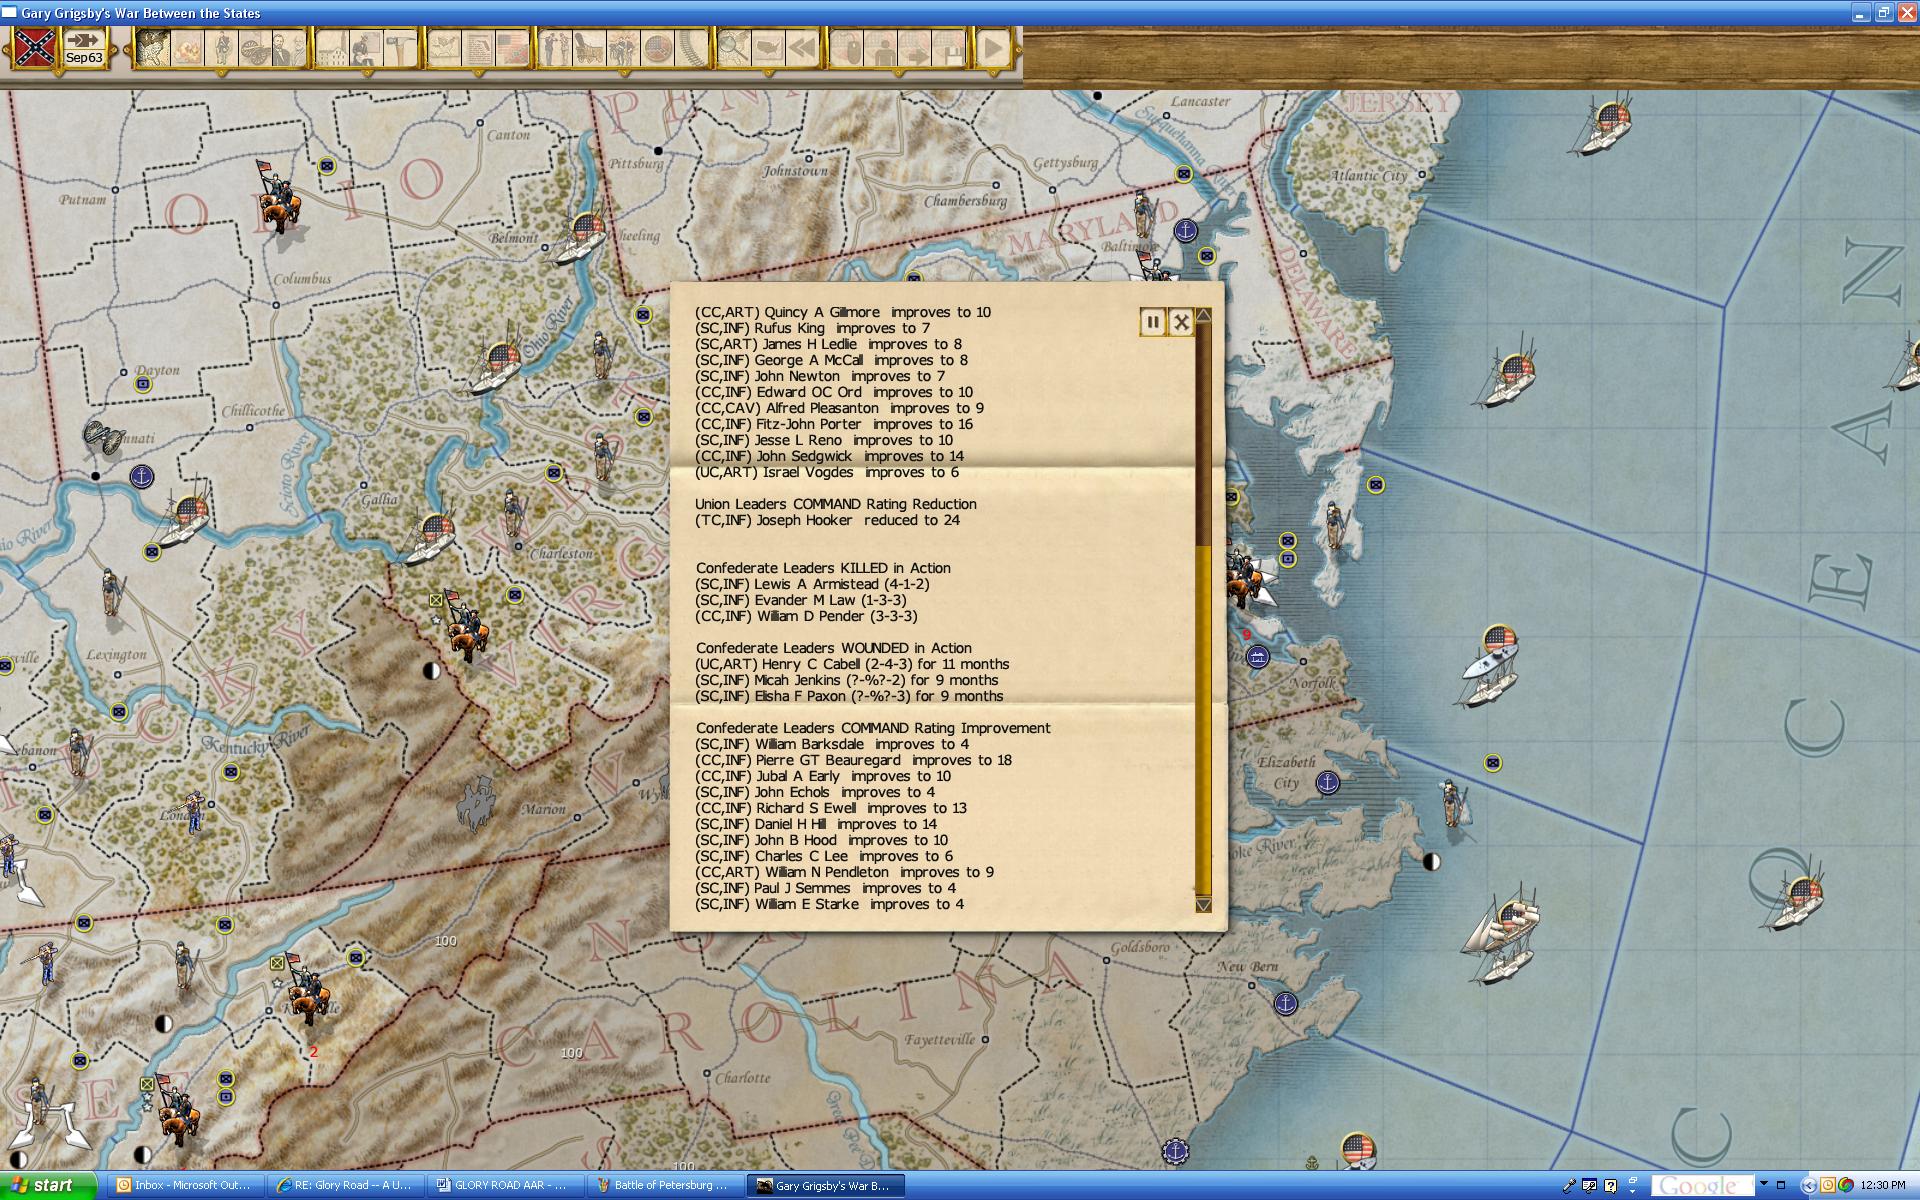Click the computer mouse preferences icon
This screenshot has height=1200, width=1920.
click(846, 48)
